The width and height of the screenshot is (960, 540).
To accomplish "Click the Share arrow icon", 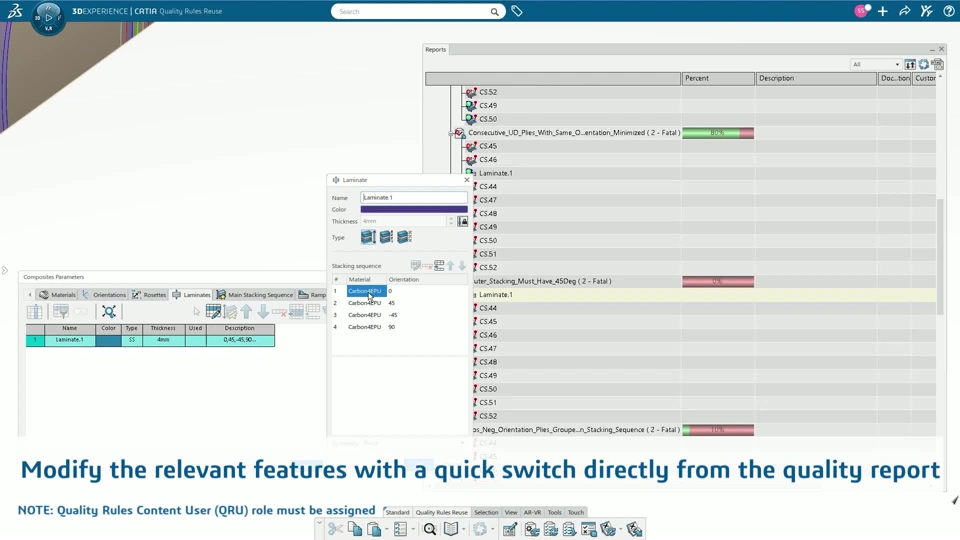I will (904, 11).
